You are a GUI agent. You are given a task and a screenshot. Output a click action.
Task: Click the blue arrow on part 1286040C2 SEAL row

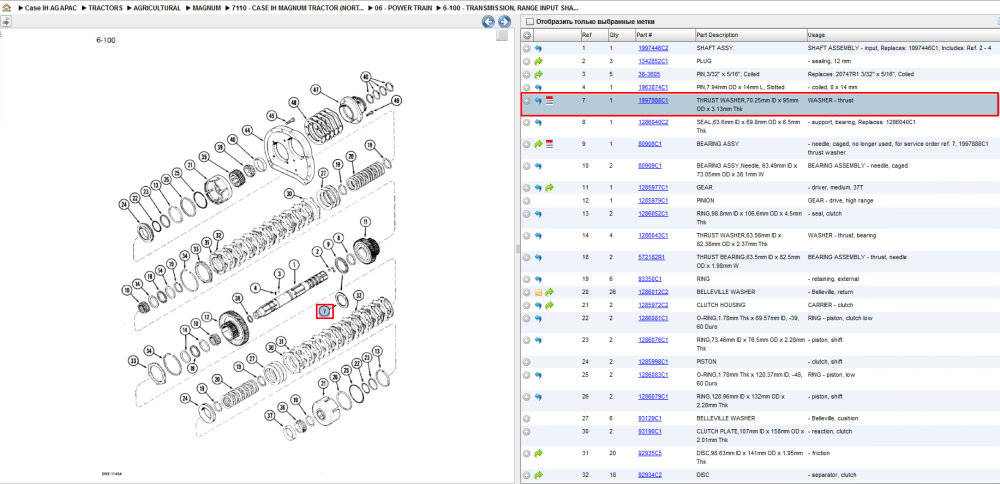point(538,122)
